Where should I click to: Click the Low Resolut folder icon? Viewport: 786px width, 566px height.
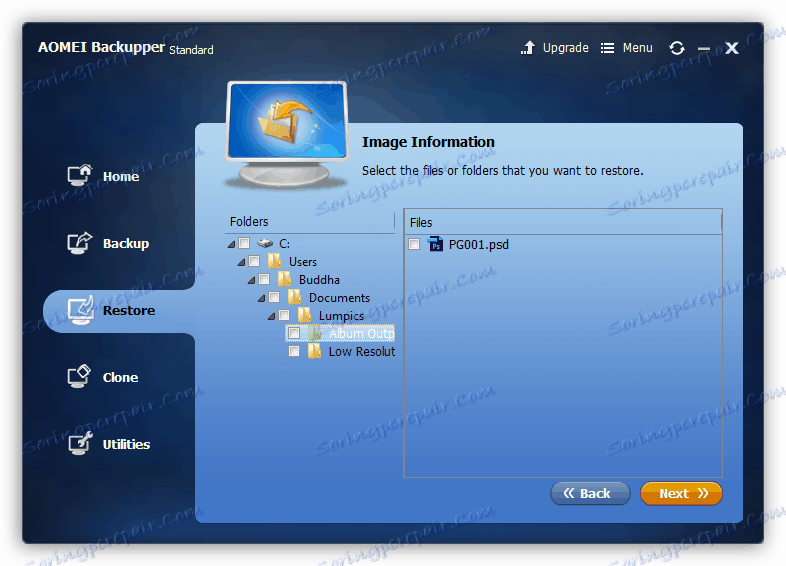[x=314, y=351]
